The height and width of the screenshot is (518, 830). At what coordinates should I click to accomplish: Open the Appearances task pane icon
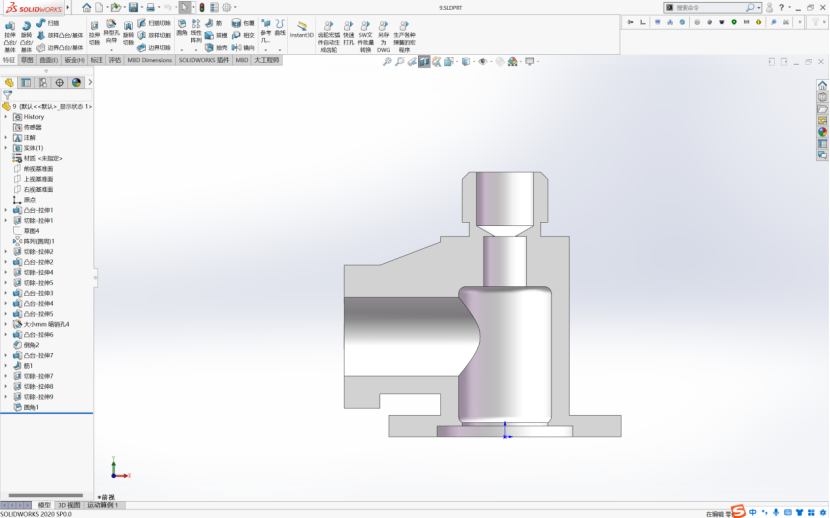point(822,131)
